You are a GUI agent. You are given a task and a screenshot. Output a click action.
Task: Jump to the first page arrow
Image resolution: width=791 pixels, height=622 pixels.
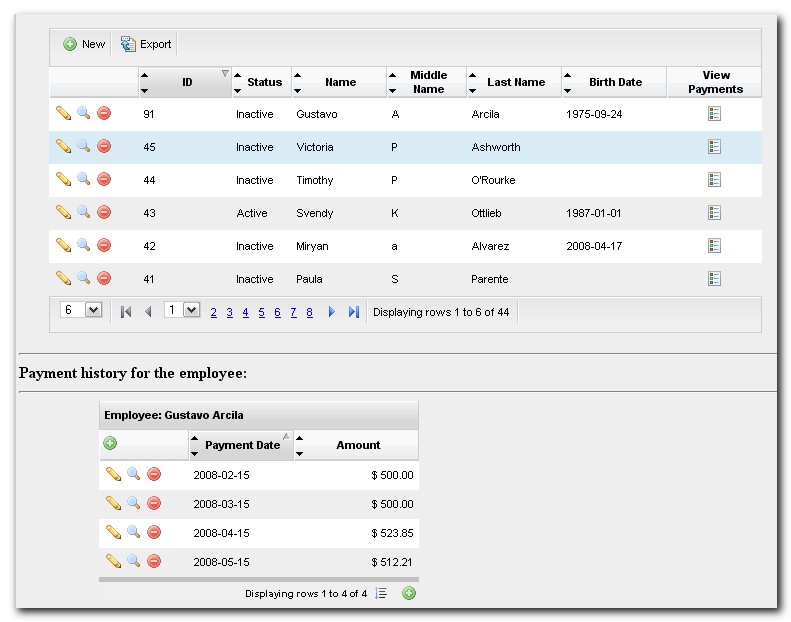(126, 312)
